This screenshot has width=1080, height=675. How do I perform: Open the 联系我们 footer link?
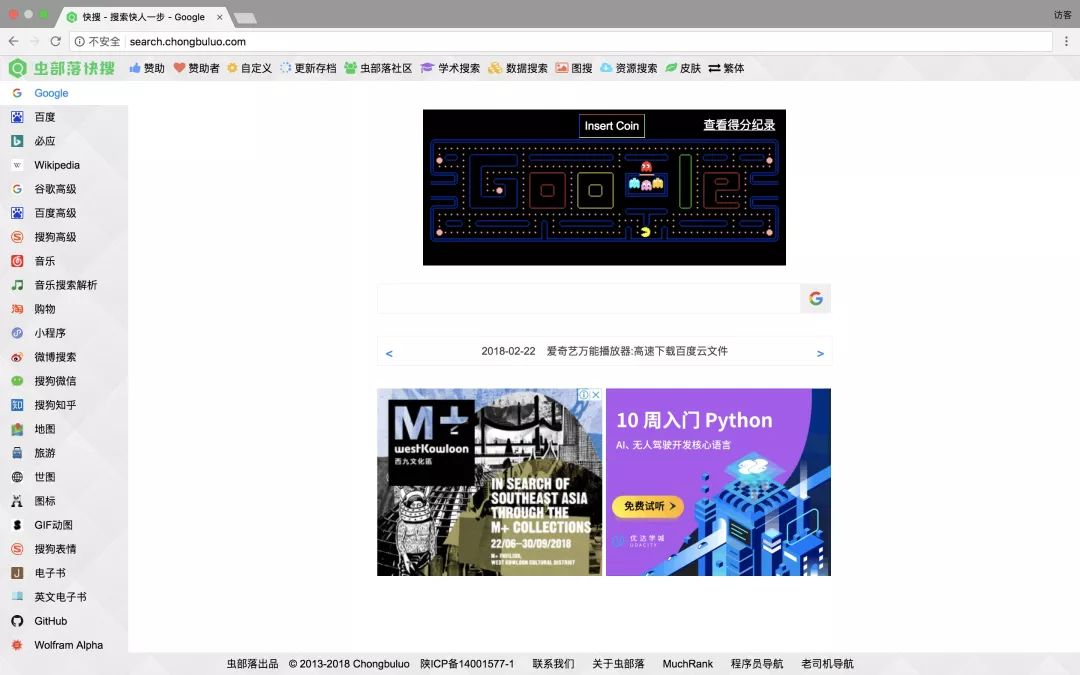pyautogui.click(x=553, y=664)
